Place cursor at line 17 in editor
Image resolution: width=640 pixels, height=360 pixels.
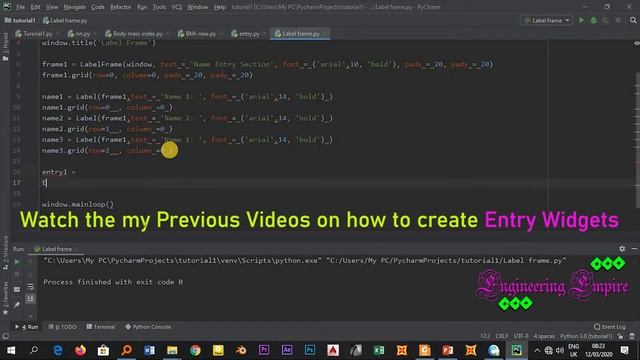(294, 183)
